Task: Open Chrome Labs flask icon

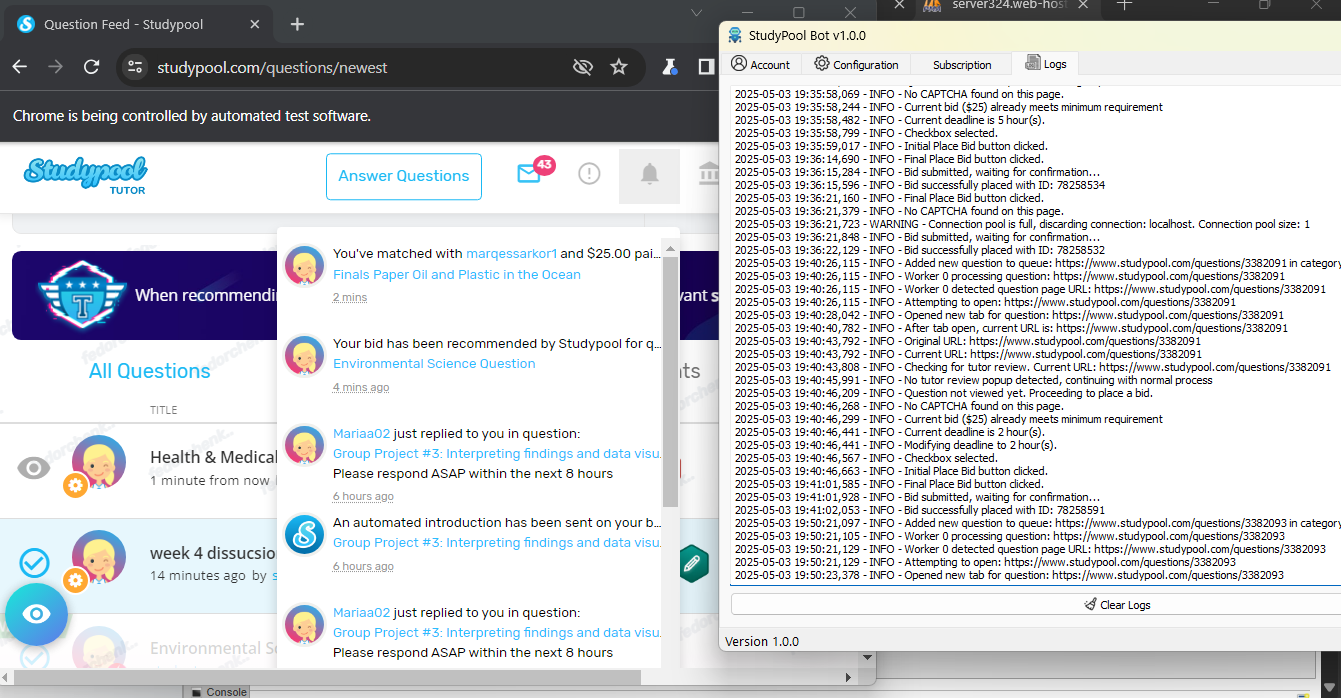Action: (x=670, y=67)
